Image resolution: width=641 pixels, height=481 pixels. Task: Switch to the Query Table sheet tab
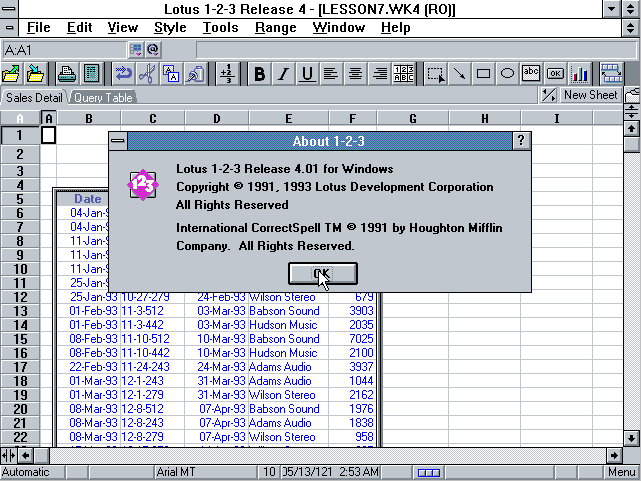click(103, 98)
